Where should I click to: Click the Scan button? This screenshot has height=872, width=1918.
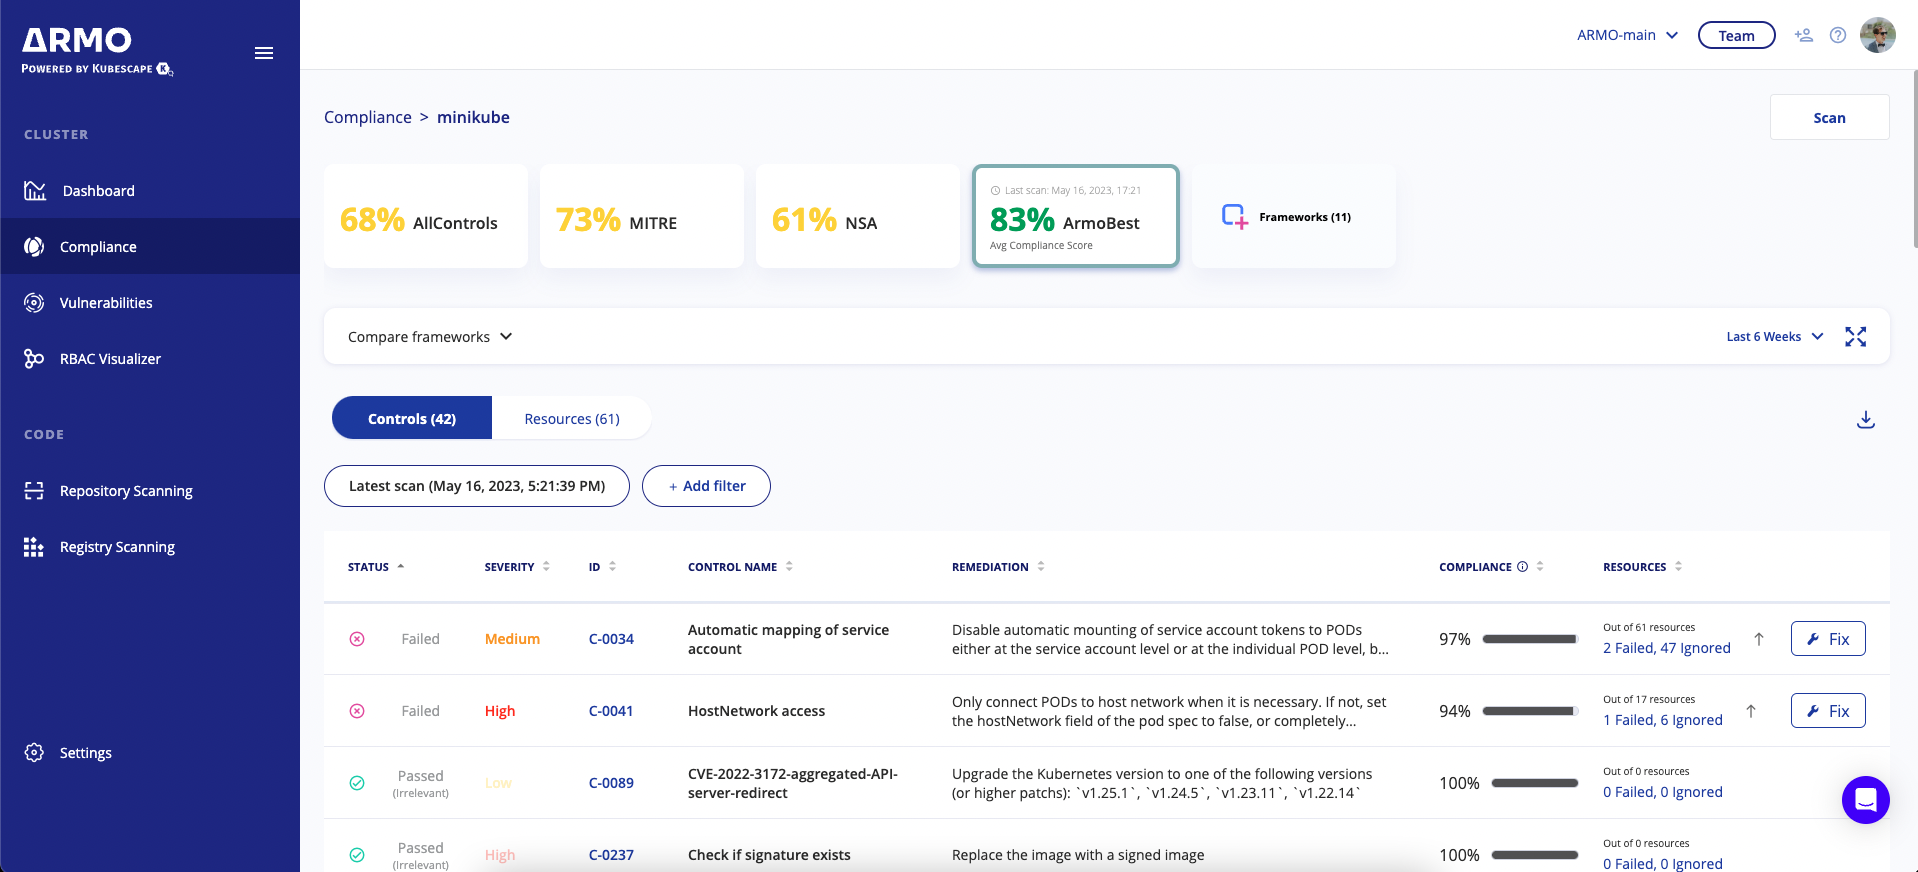(1829, 117)
